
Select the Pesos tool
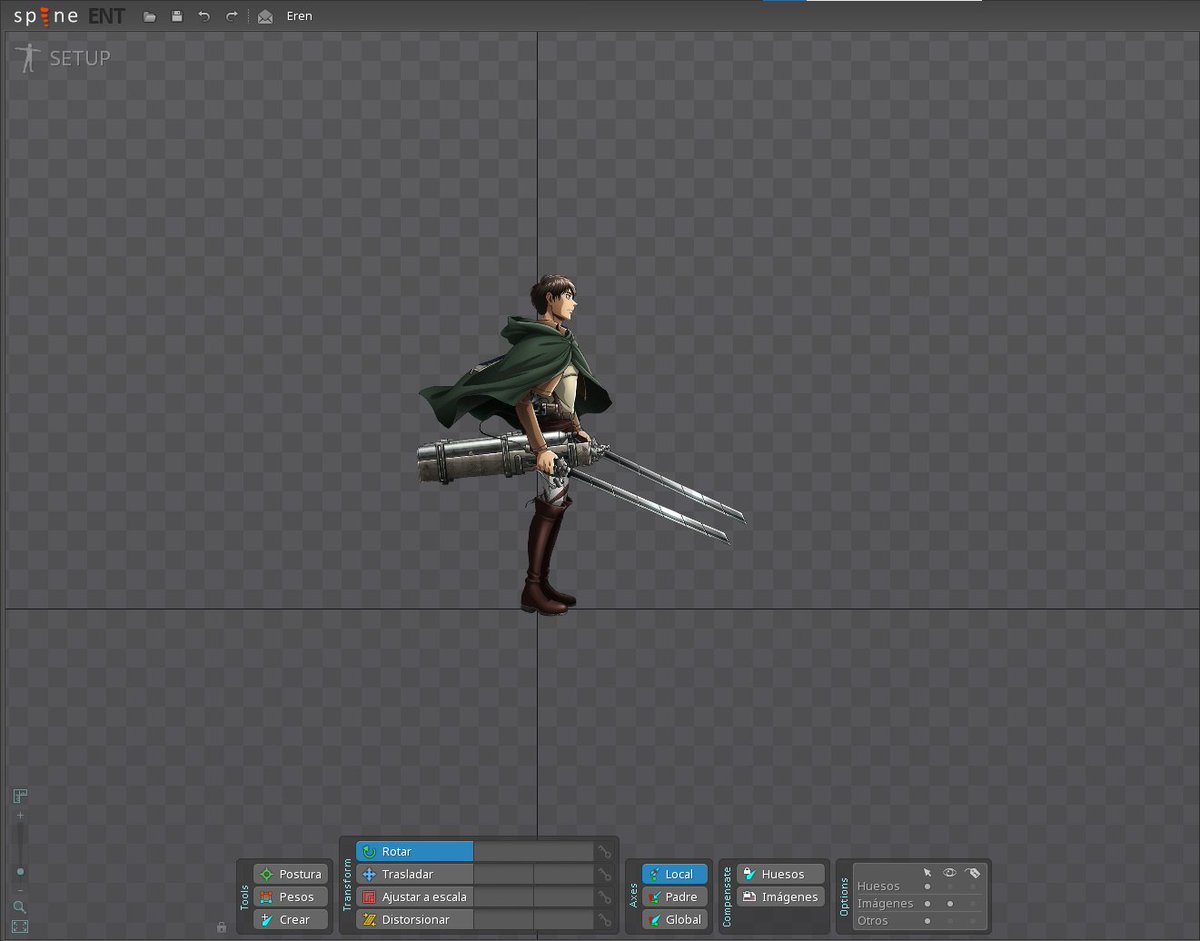tap(290, 897)
